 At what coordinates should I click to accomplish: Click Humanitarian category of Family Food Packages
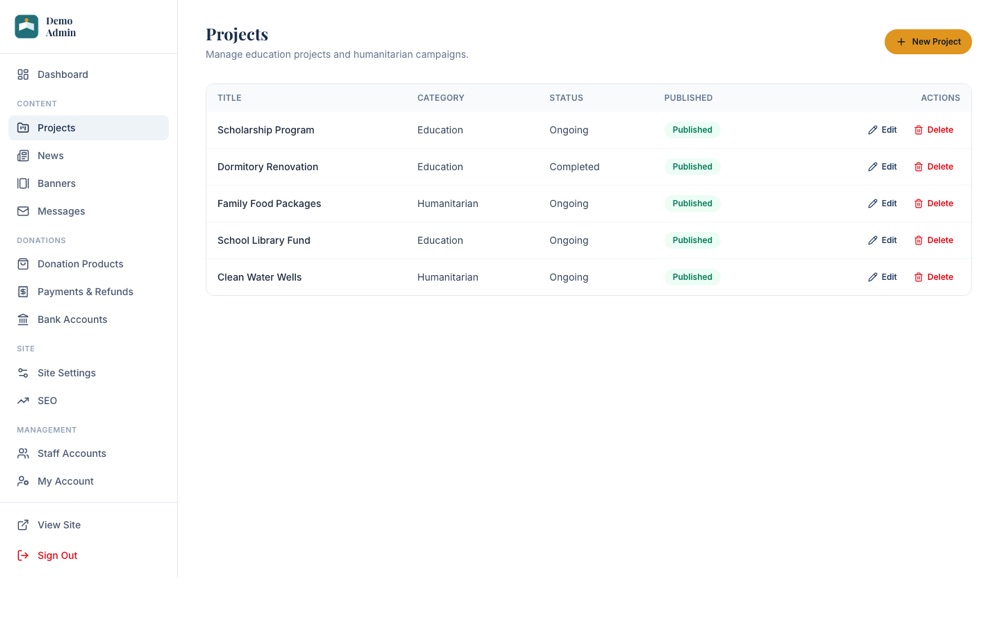point(448,203)
